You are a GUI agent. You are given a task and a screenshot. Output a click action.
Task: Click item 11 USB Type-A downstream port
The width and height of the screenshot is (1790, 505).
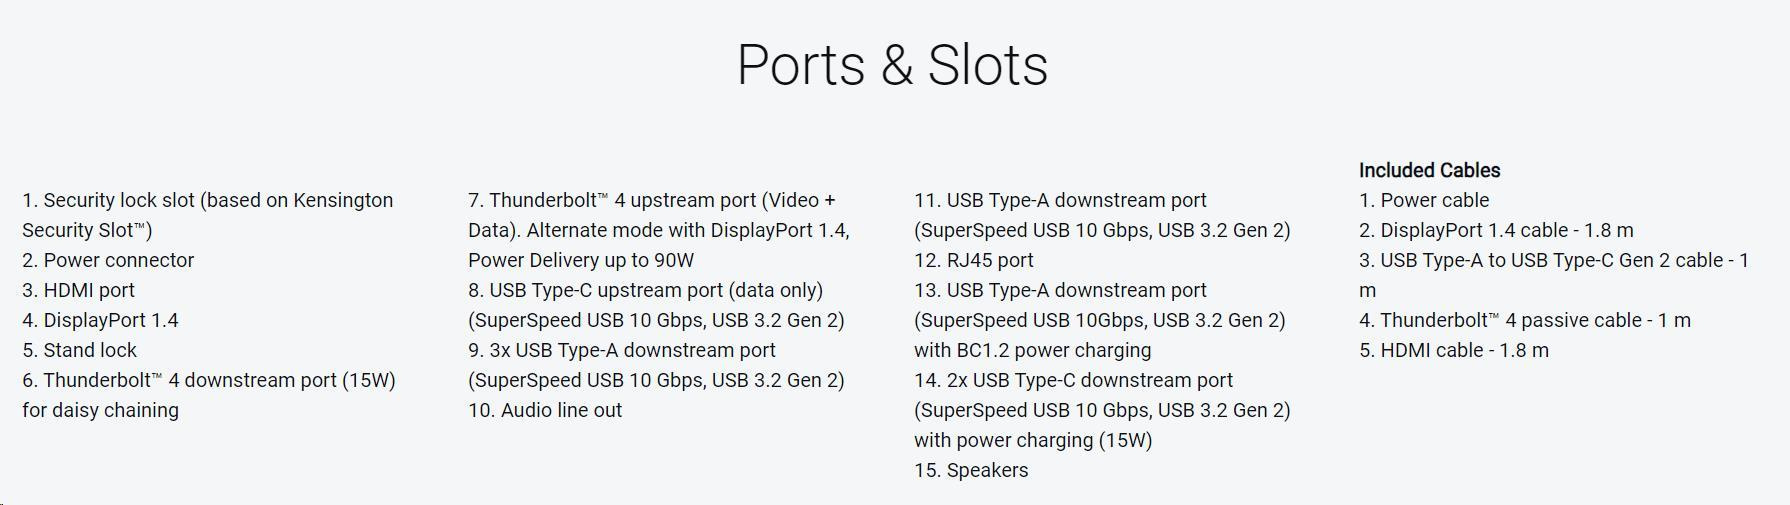tap(1060, 201)
